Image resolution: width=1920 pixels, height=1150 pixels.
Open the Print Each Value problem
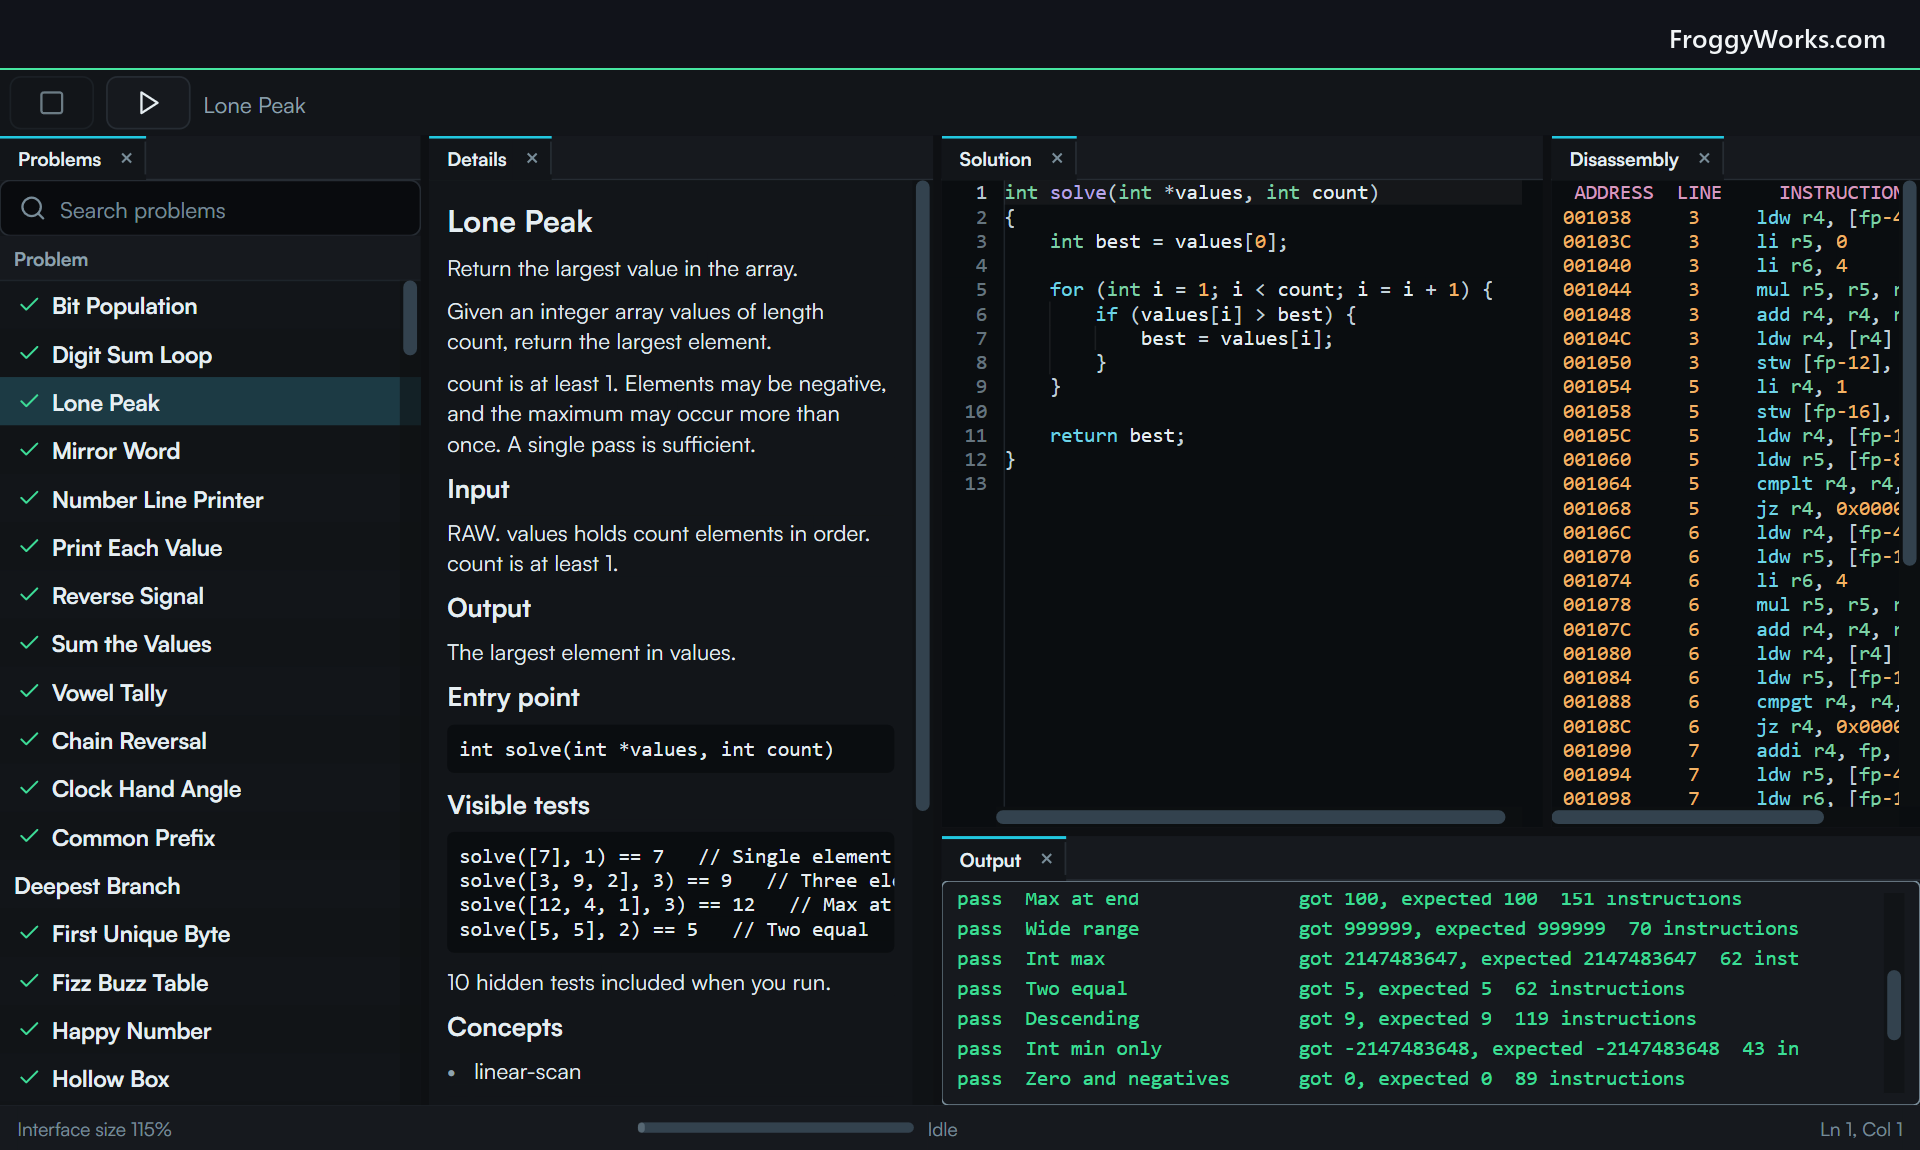[200, 548]
